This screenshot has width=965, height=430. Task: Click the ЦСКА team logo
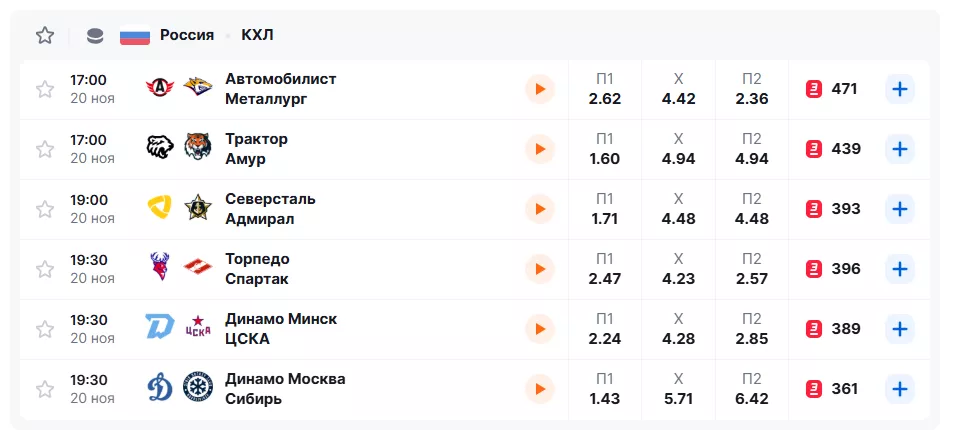(198, 328)
